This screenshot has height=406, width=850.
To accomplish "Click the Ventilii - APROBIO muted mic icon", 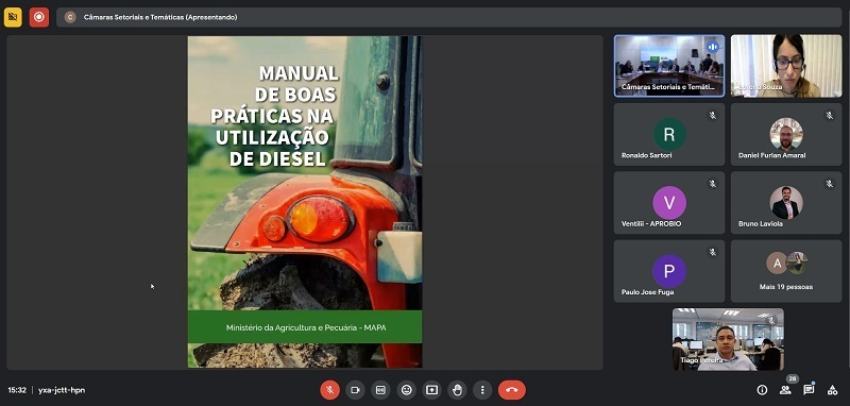I will 712,184.
